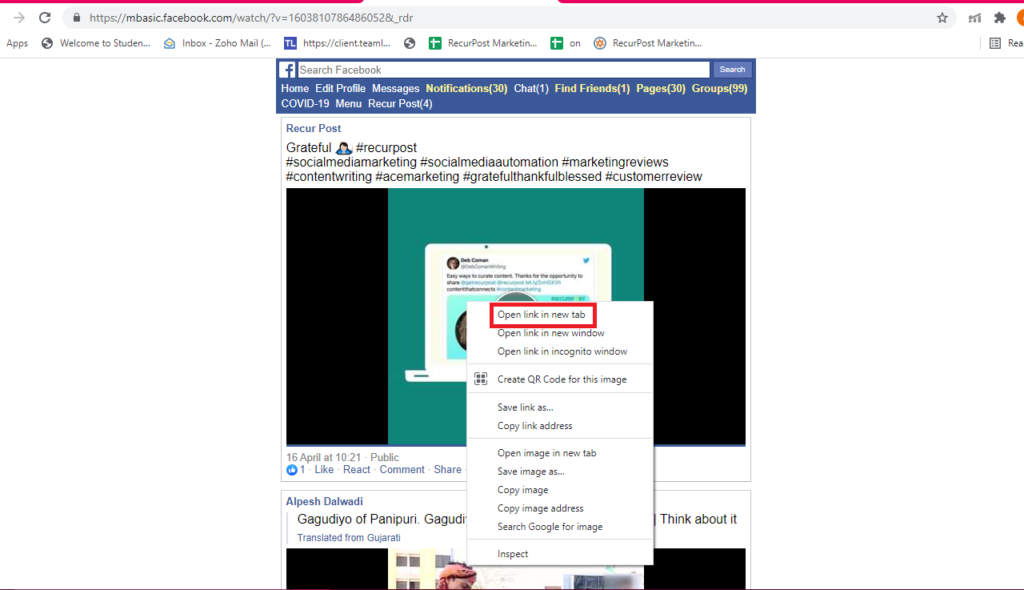The height and width of the screenshot is (590, 1024).
Task: Open the 'on' bookmark
Action: (x=566, y=43)
